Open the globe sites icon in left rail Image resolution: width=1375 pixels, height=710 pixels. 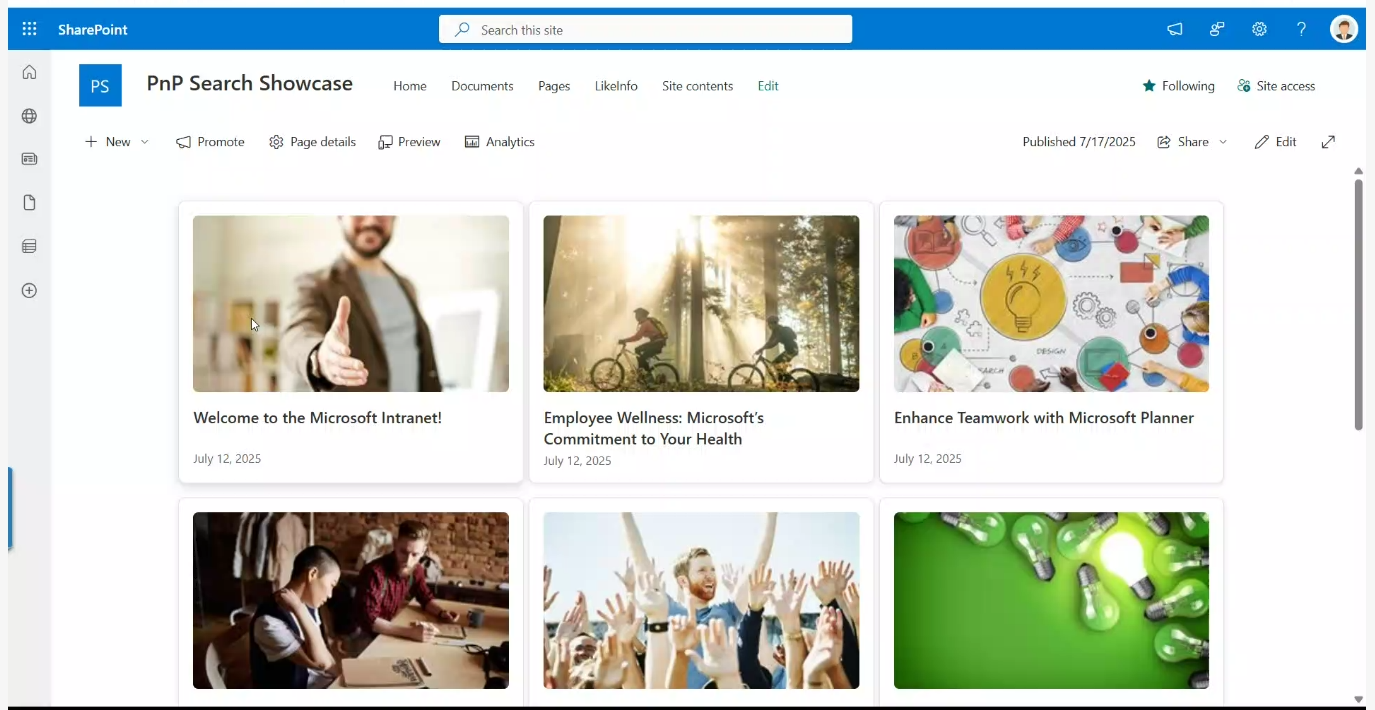(x=29, y=116)
